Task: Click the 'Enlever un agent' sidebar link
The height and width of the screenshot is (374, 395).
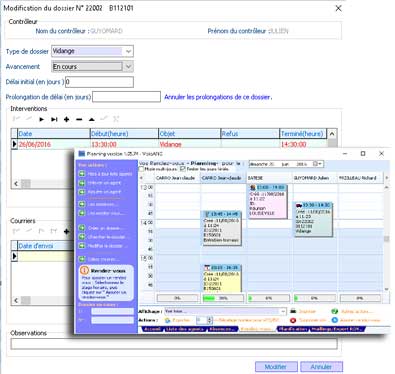Action: click(104, 183)
